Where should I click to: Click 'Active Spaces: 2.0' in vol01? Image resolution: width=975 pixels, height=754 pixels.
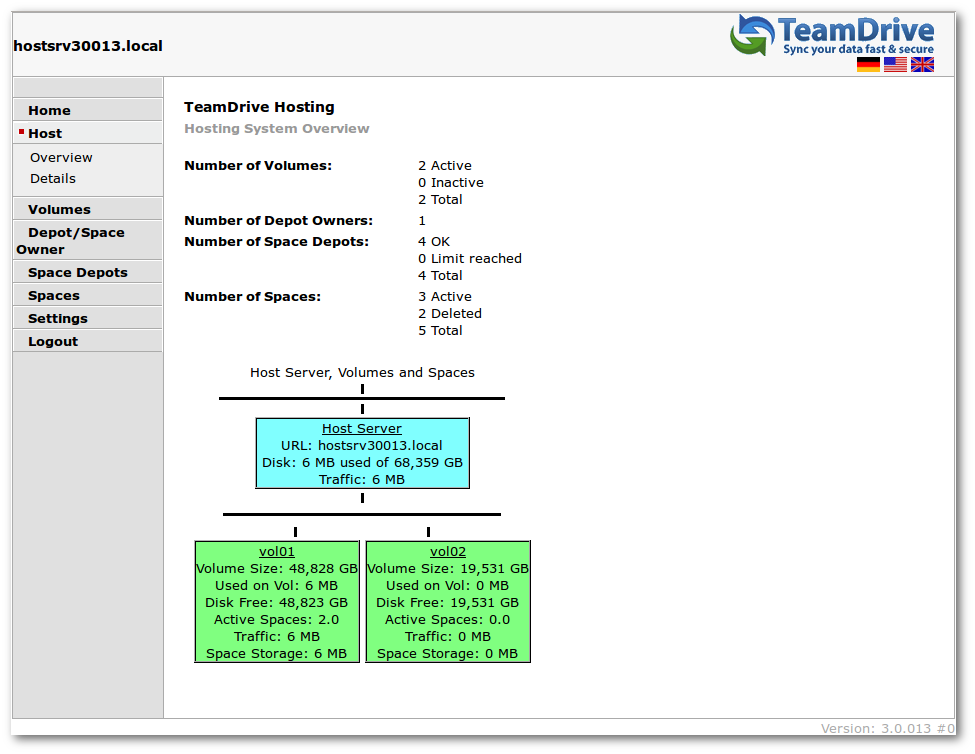pyautogui.click(x=277, y=620)
